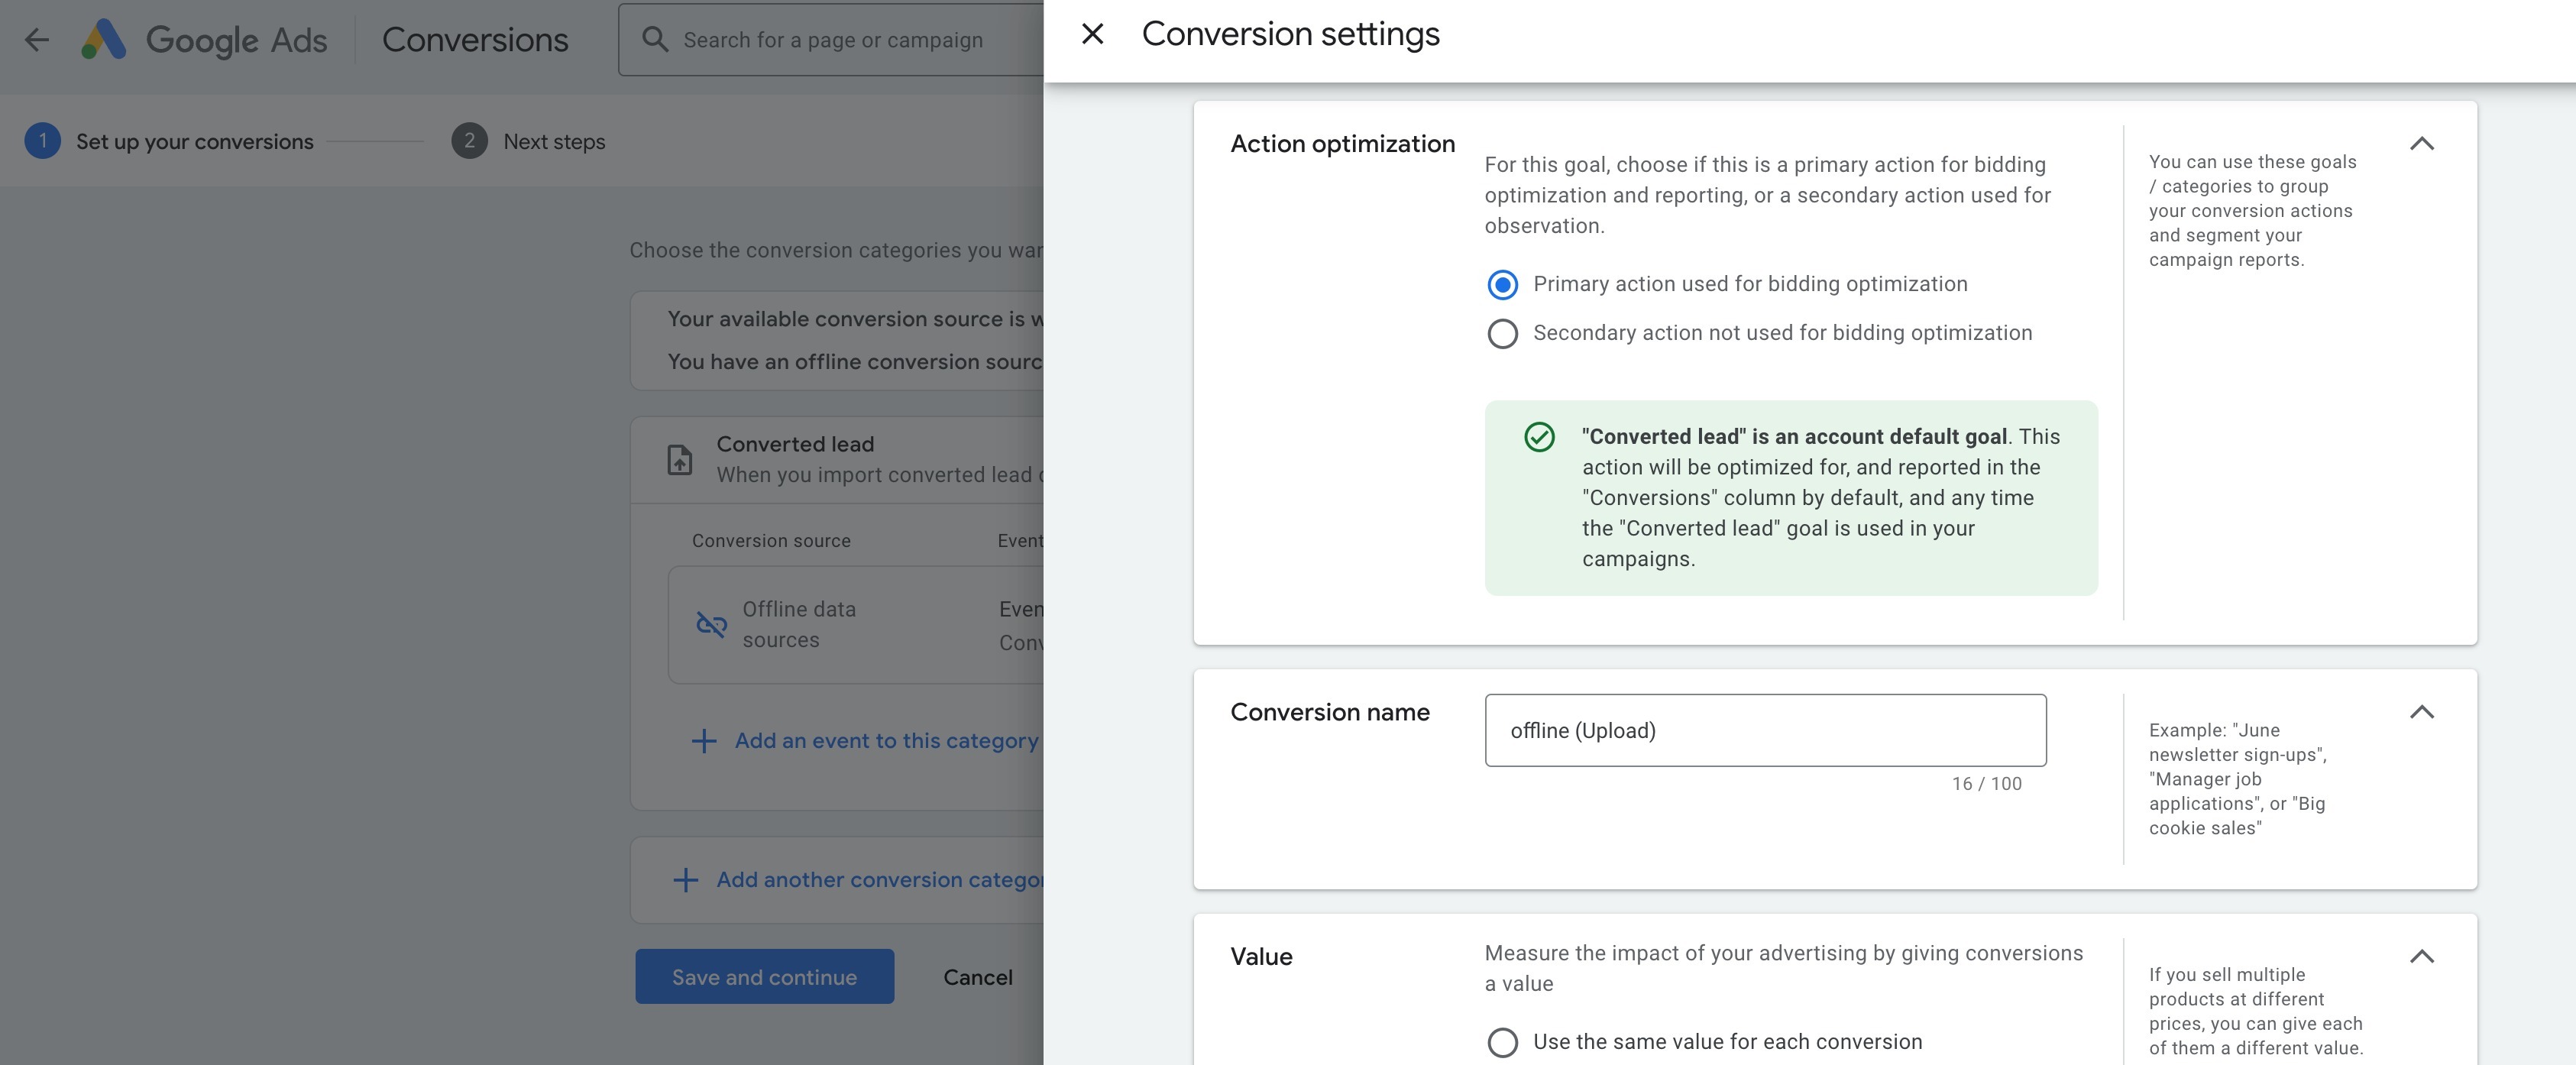The image size is (2576, 1065).
Task: Click plus icon for another conversion category
Action: (x=685, y=880)
